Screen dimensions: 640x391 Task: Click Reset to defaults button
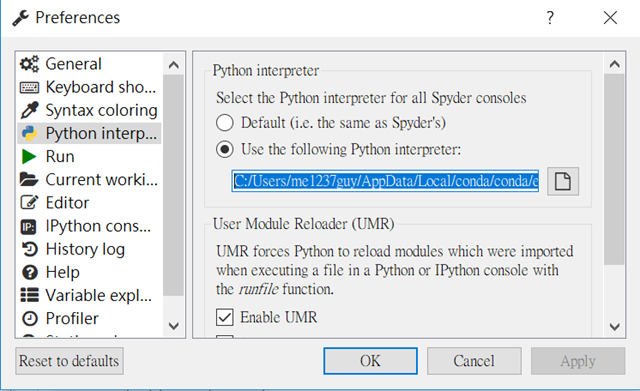(69, 361)
